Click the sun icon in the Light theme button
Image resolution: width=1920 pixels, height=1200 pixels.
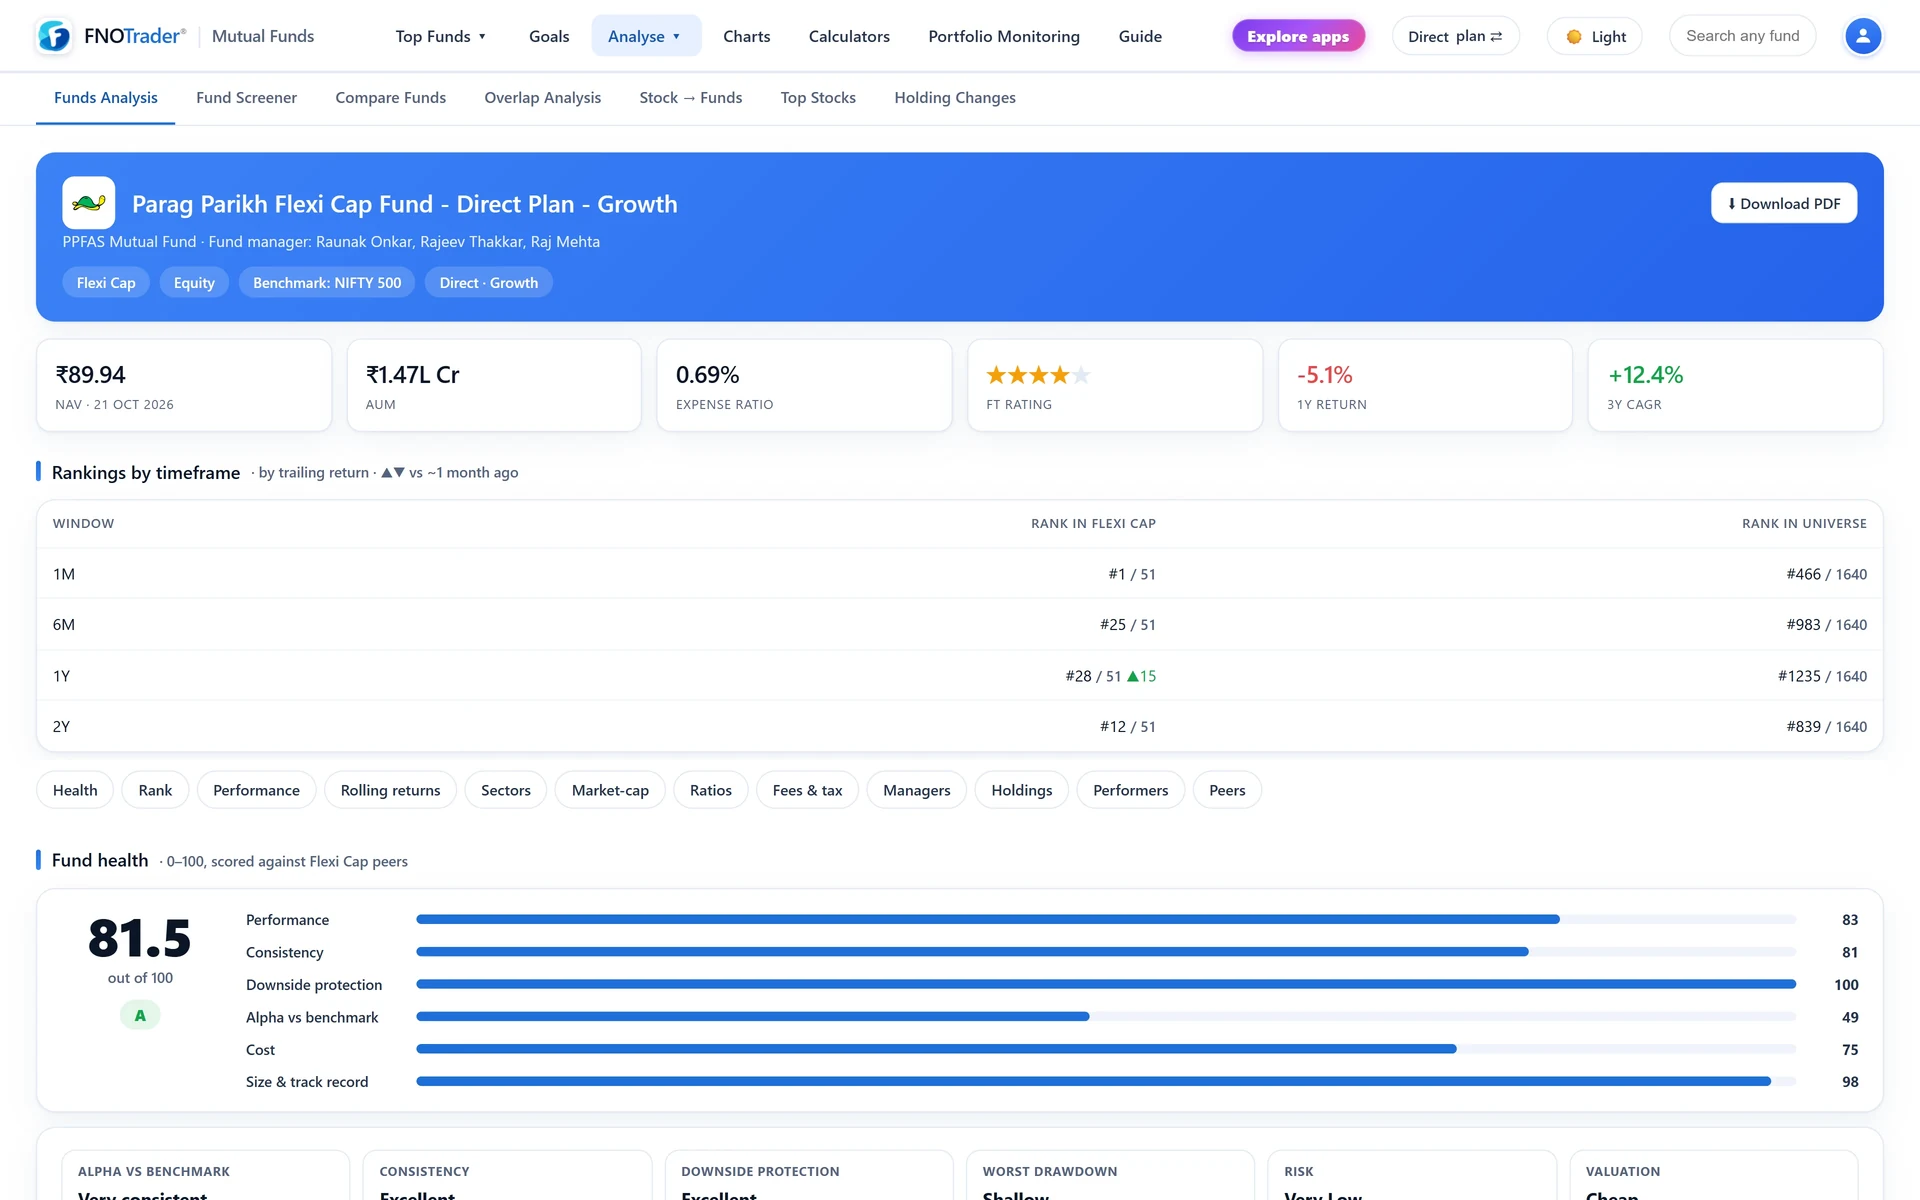(x=1574, y=37)
